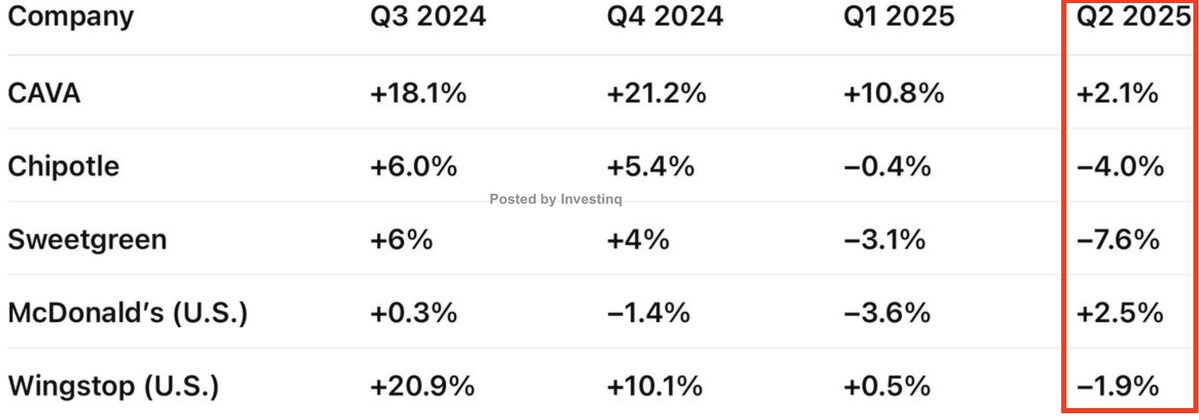Screen dimensions: 1199x420
Task: Click the Company column header
Action: pyautogui.click(x=70, y=17)
